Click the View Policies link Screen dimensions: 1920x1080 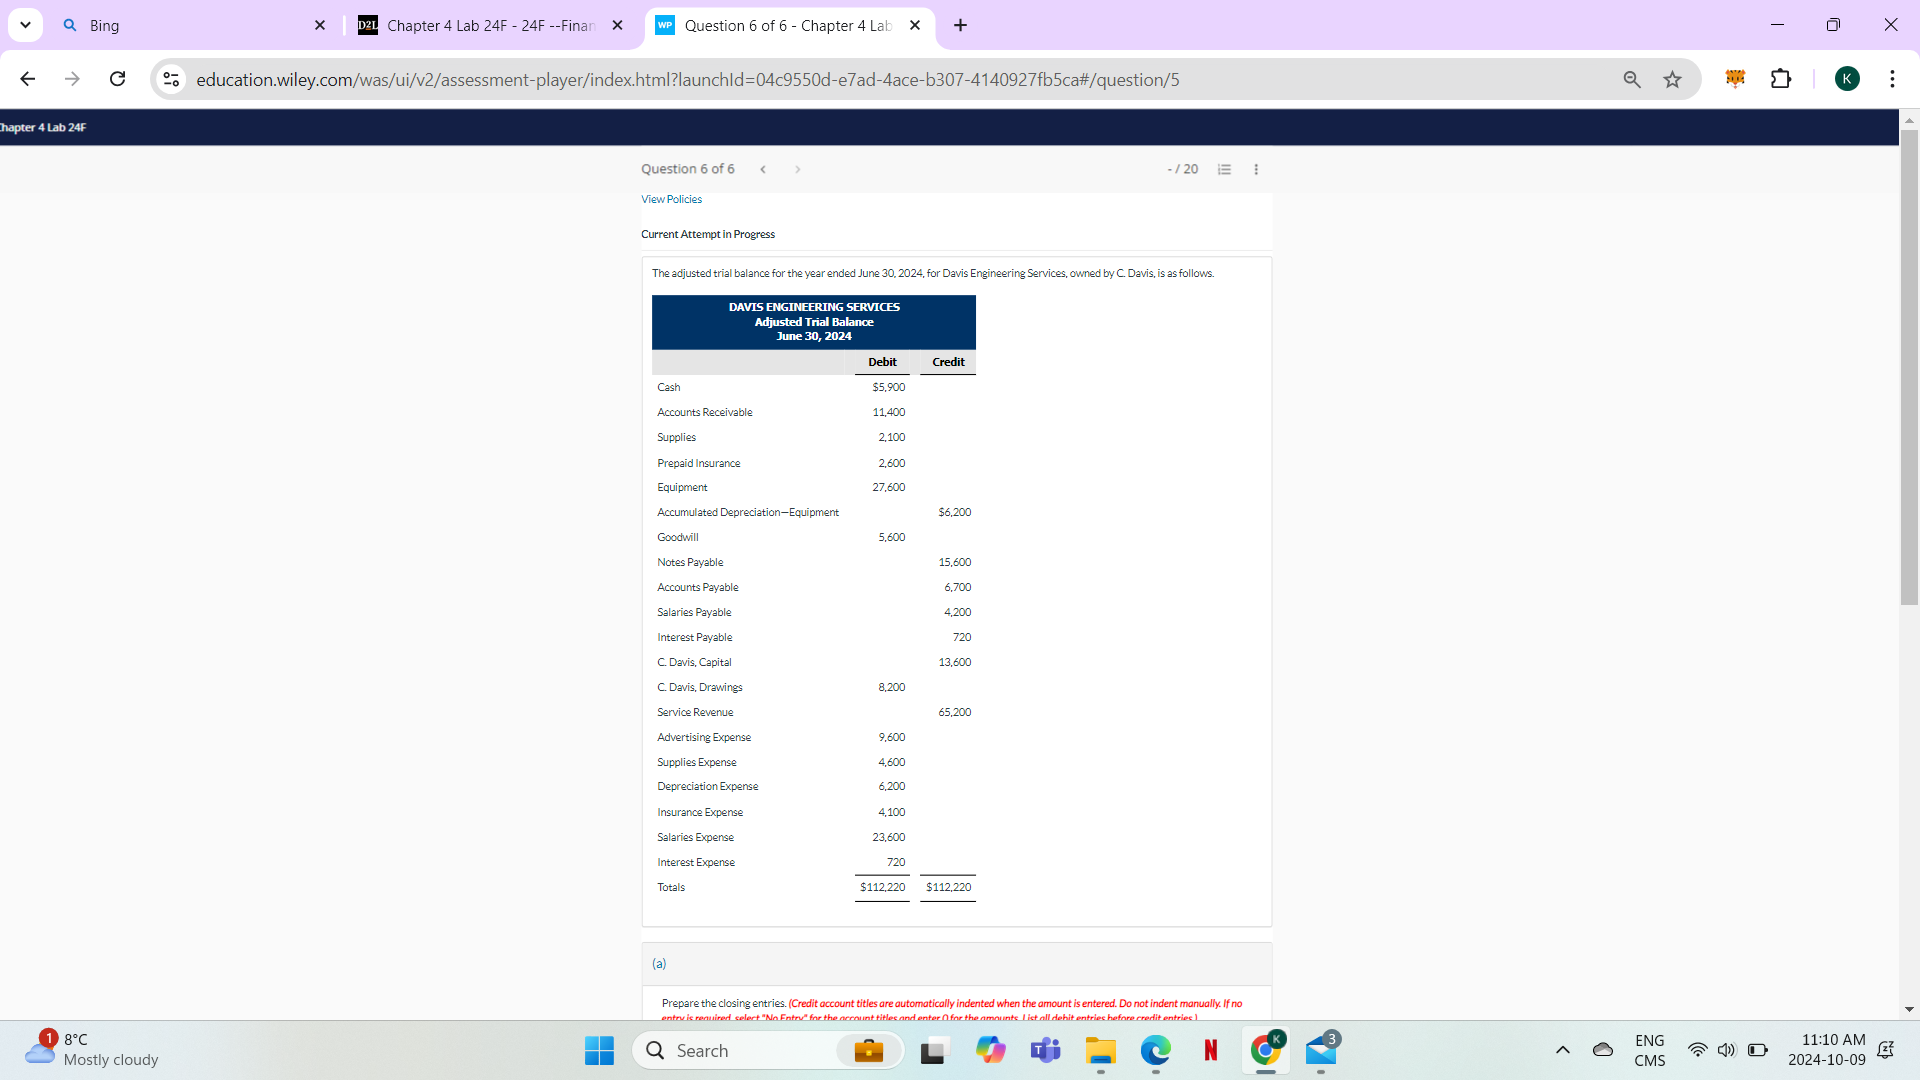[x=671, y=199]
